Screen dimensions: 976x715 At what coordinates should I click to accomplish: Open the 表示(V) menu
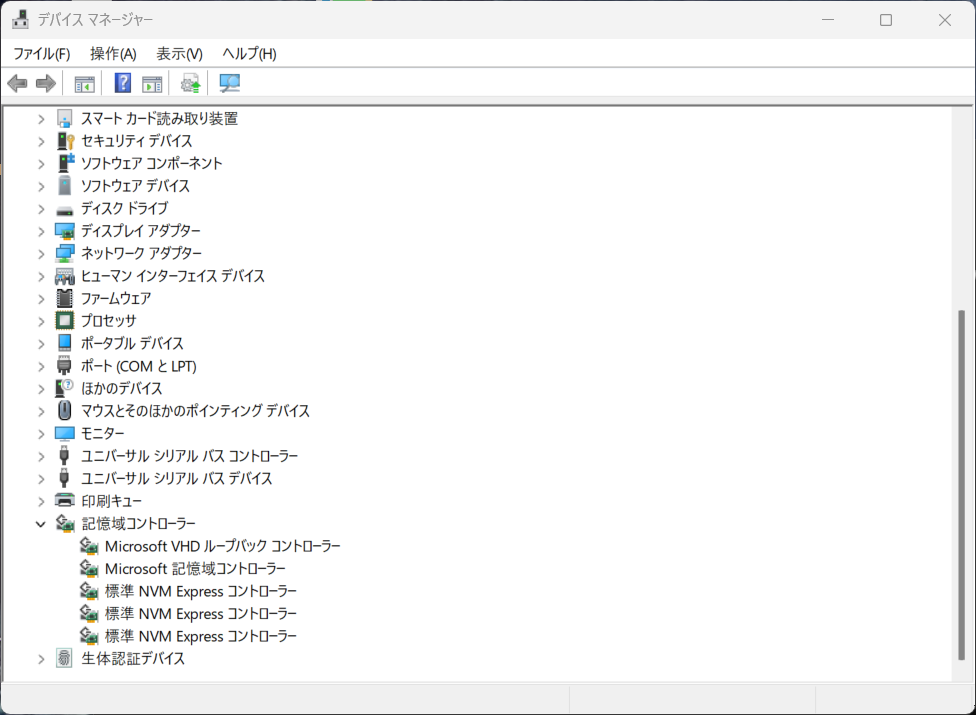click(179, 54)
